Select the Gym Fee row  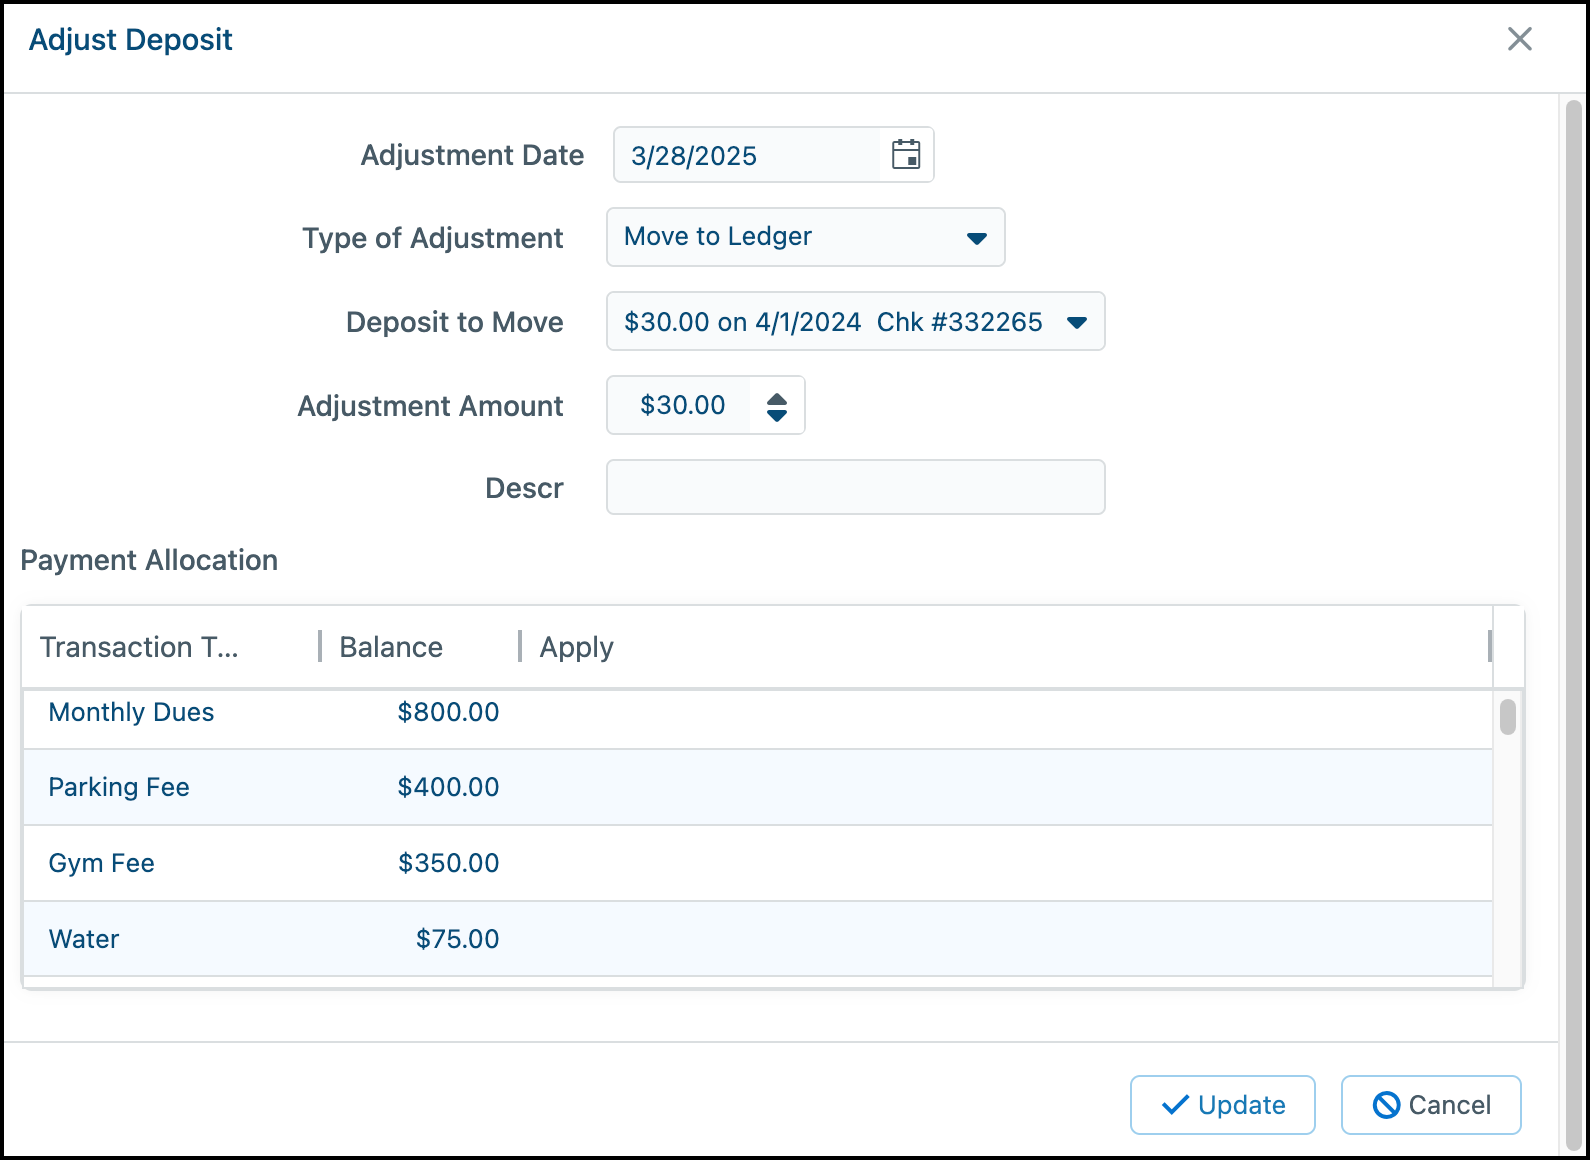(x=758, y=863)
